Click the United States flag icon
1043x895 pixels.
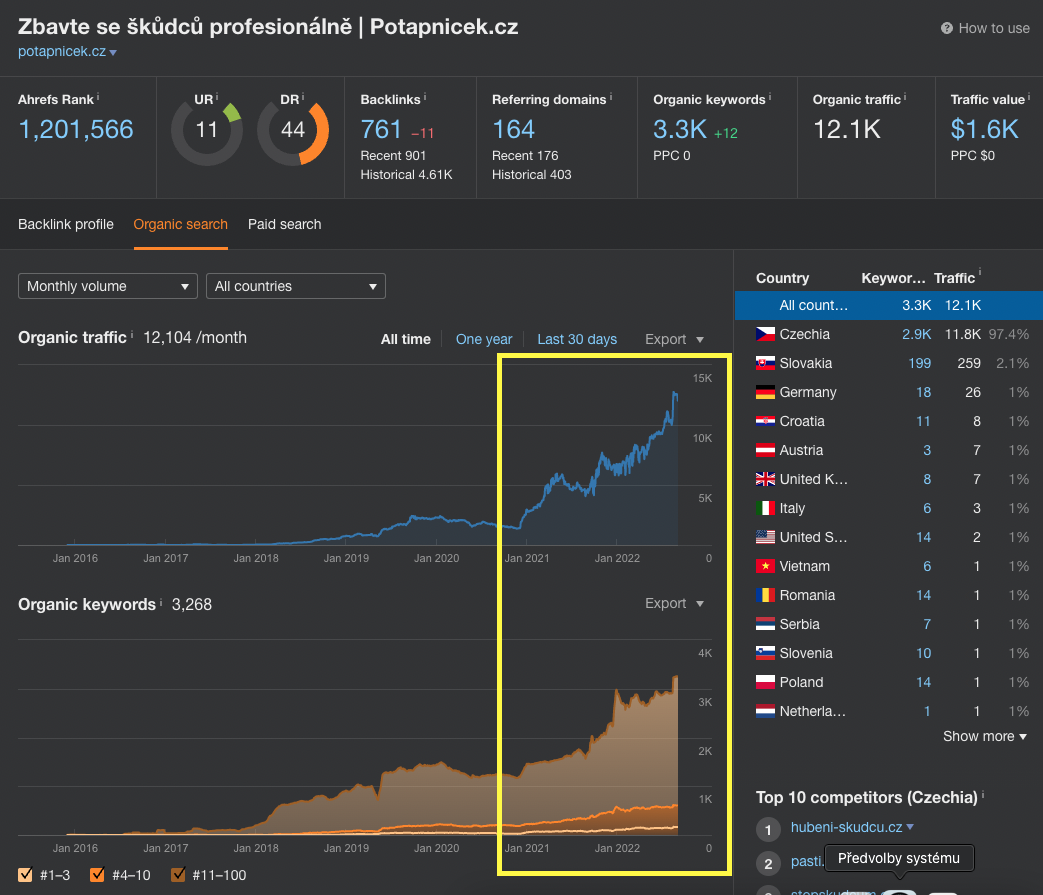765,537
